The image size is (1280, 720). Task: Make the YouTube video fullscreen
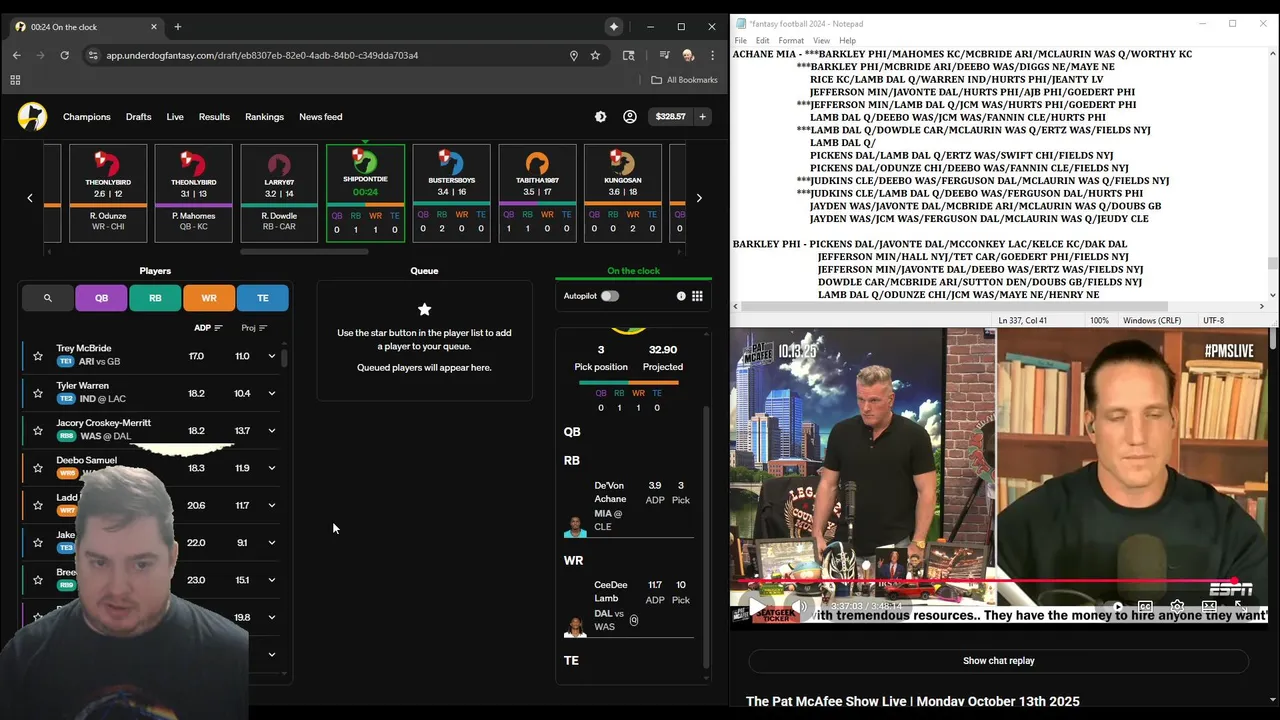[x=1240, y=606]
